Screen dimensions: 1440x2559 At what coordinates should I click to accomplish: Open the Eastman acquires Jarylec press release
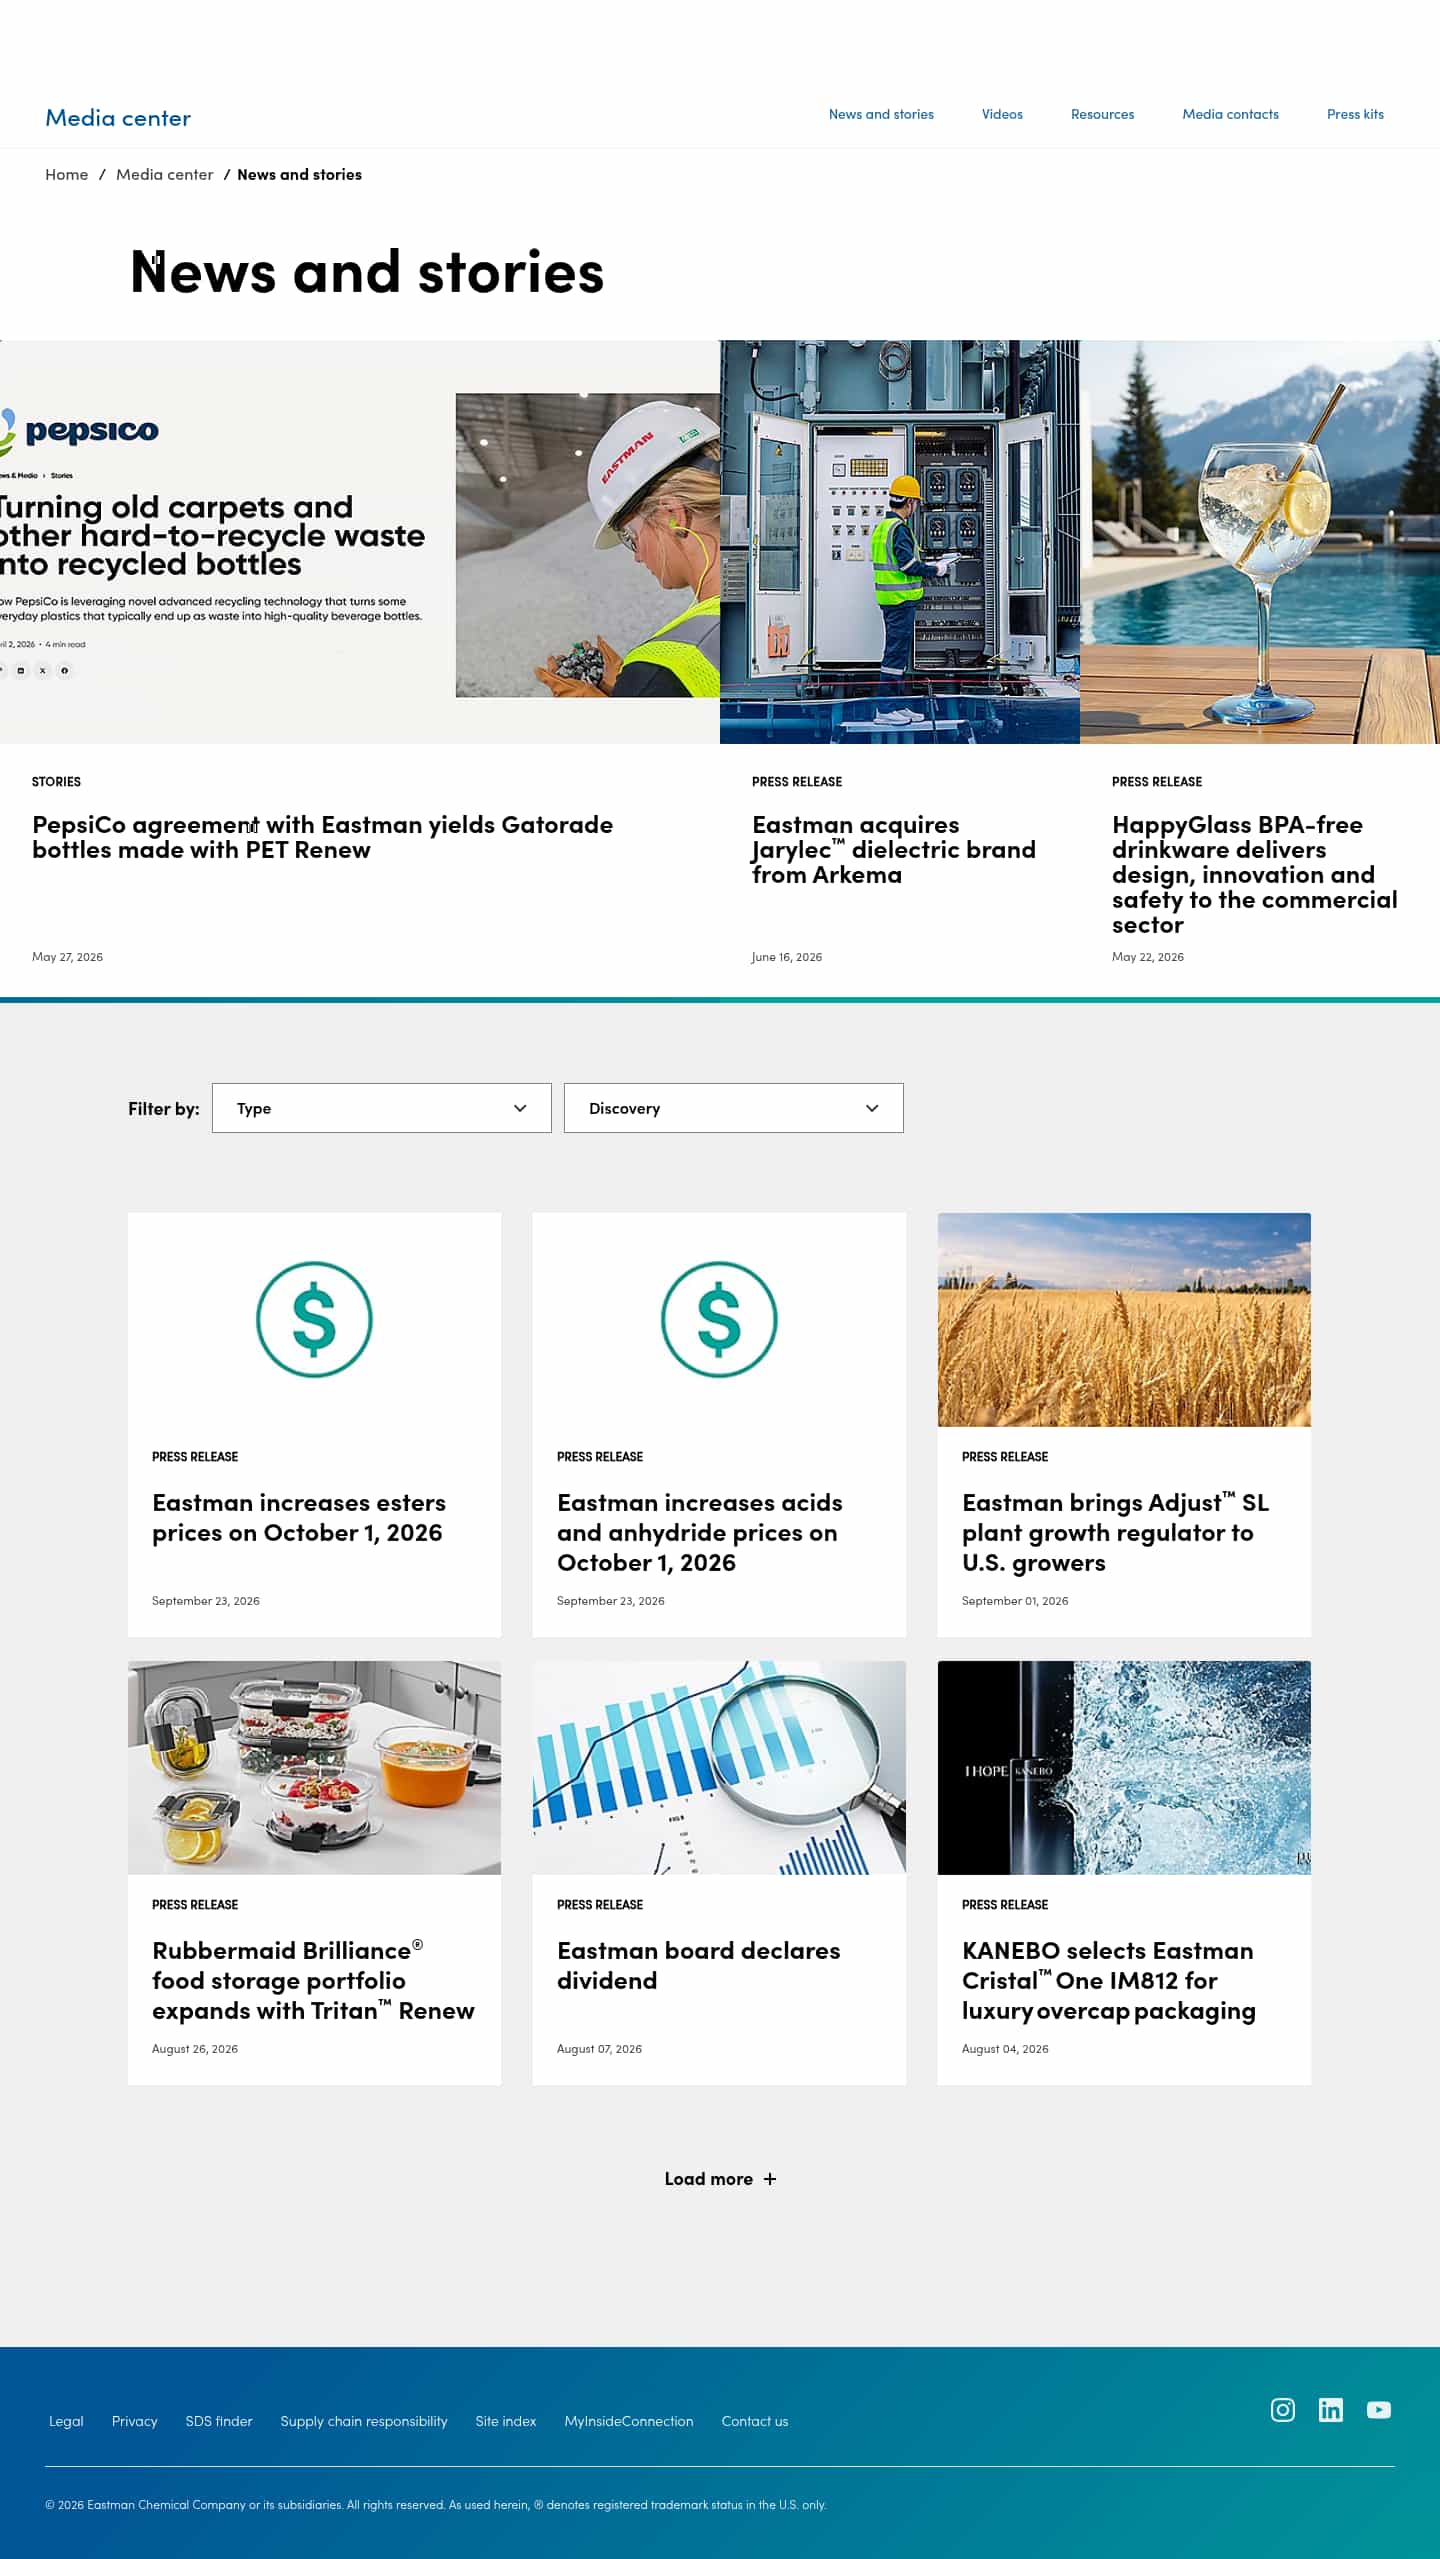pyautogui.click(x=893, y=849)
